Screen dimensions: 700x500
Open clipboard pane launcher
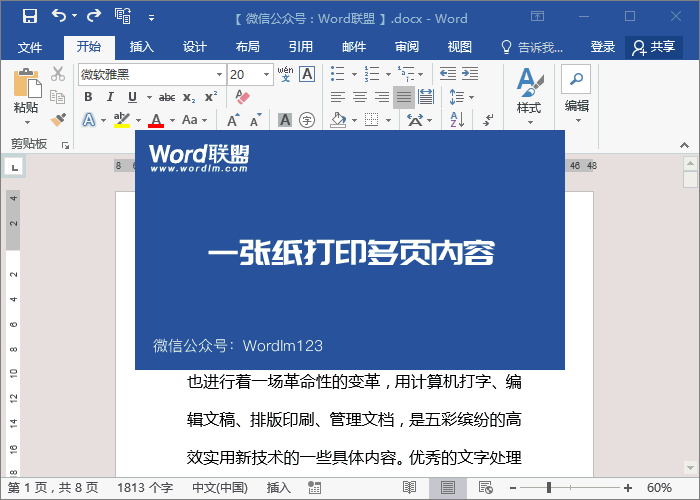coord(66,145)
